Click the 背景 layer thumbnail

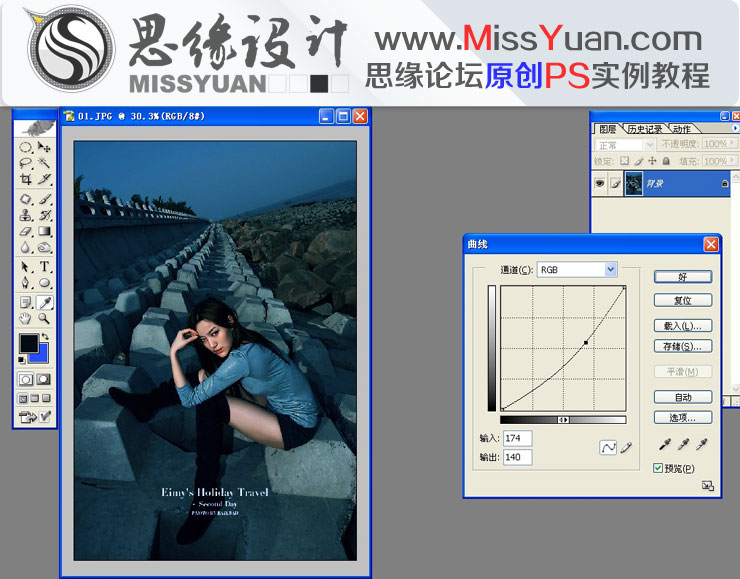tap(633, 184)
